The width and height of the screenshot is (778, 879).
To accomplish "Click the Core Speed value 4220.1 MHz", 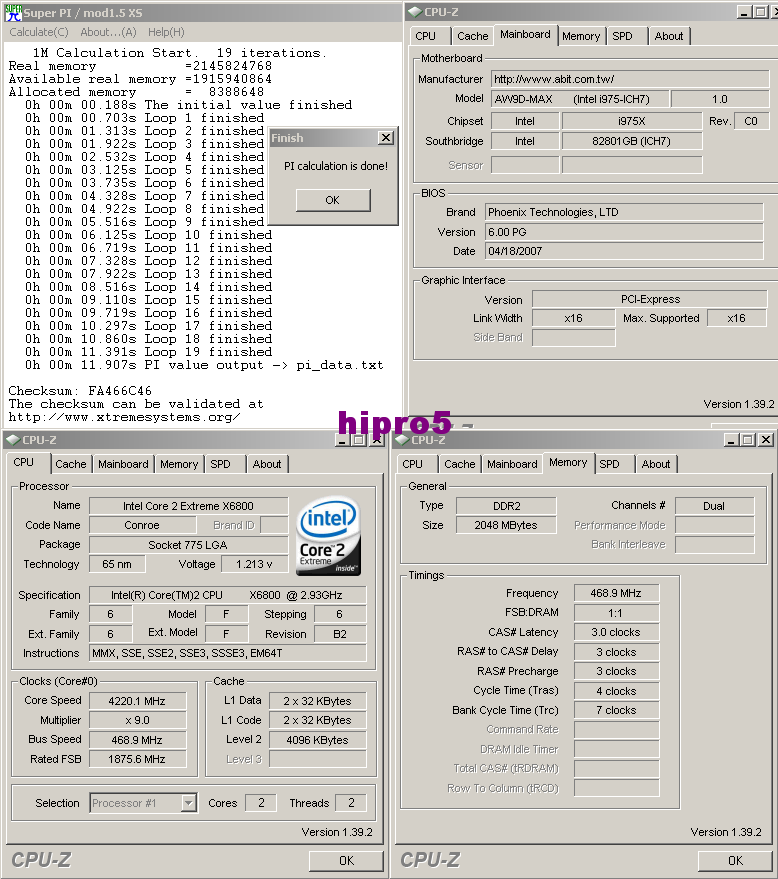I will 137,701.
